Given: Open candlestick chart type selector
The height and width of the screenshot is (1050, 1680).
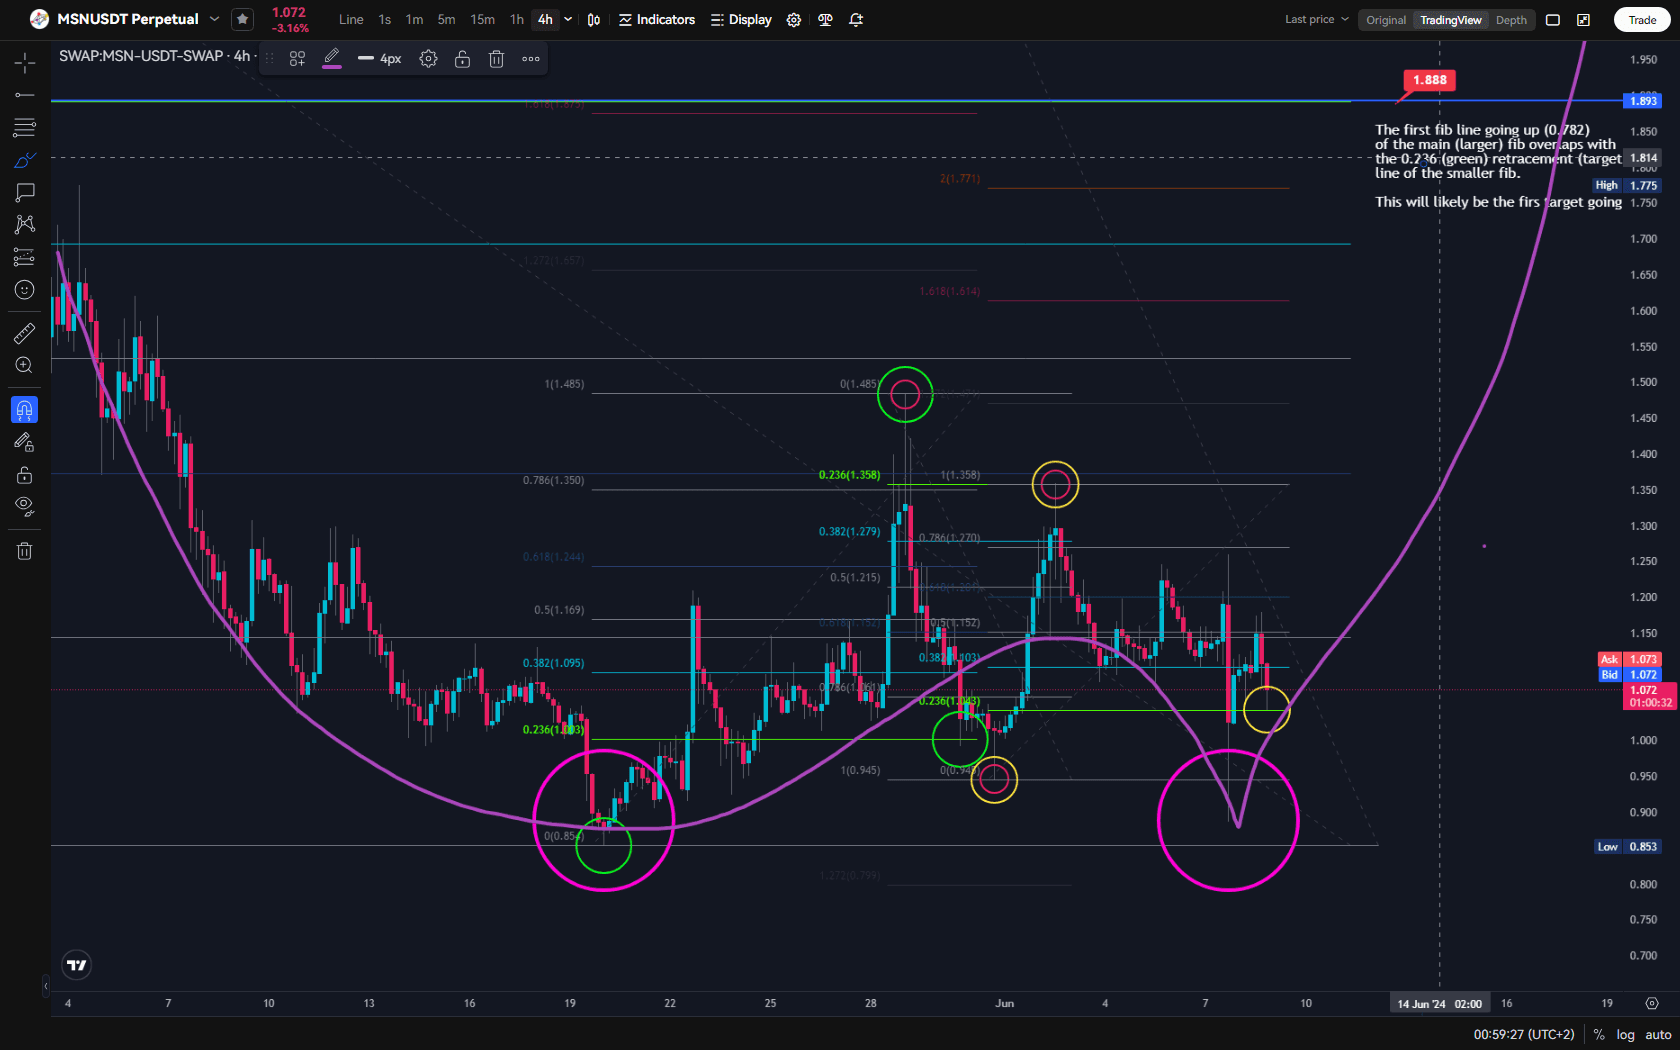Looking at the screenshot, I should click(x=594, y=19).
